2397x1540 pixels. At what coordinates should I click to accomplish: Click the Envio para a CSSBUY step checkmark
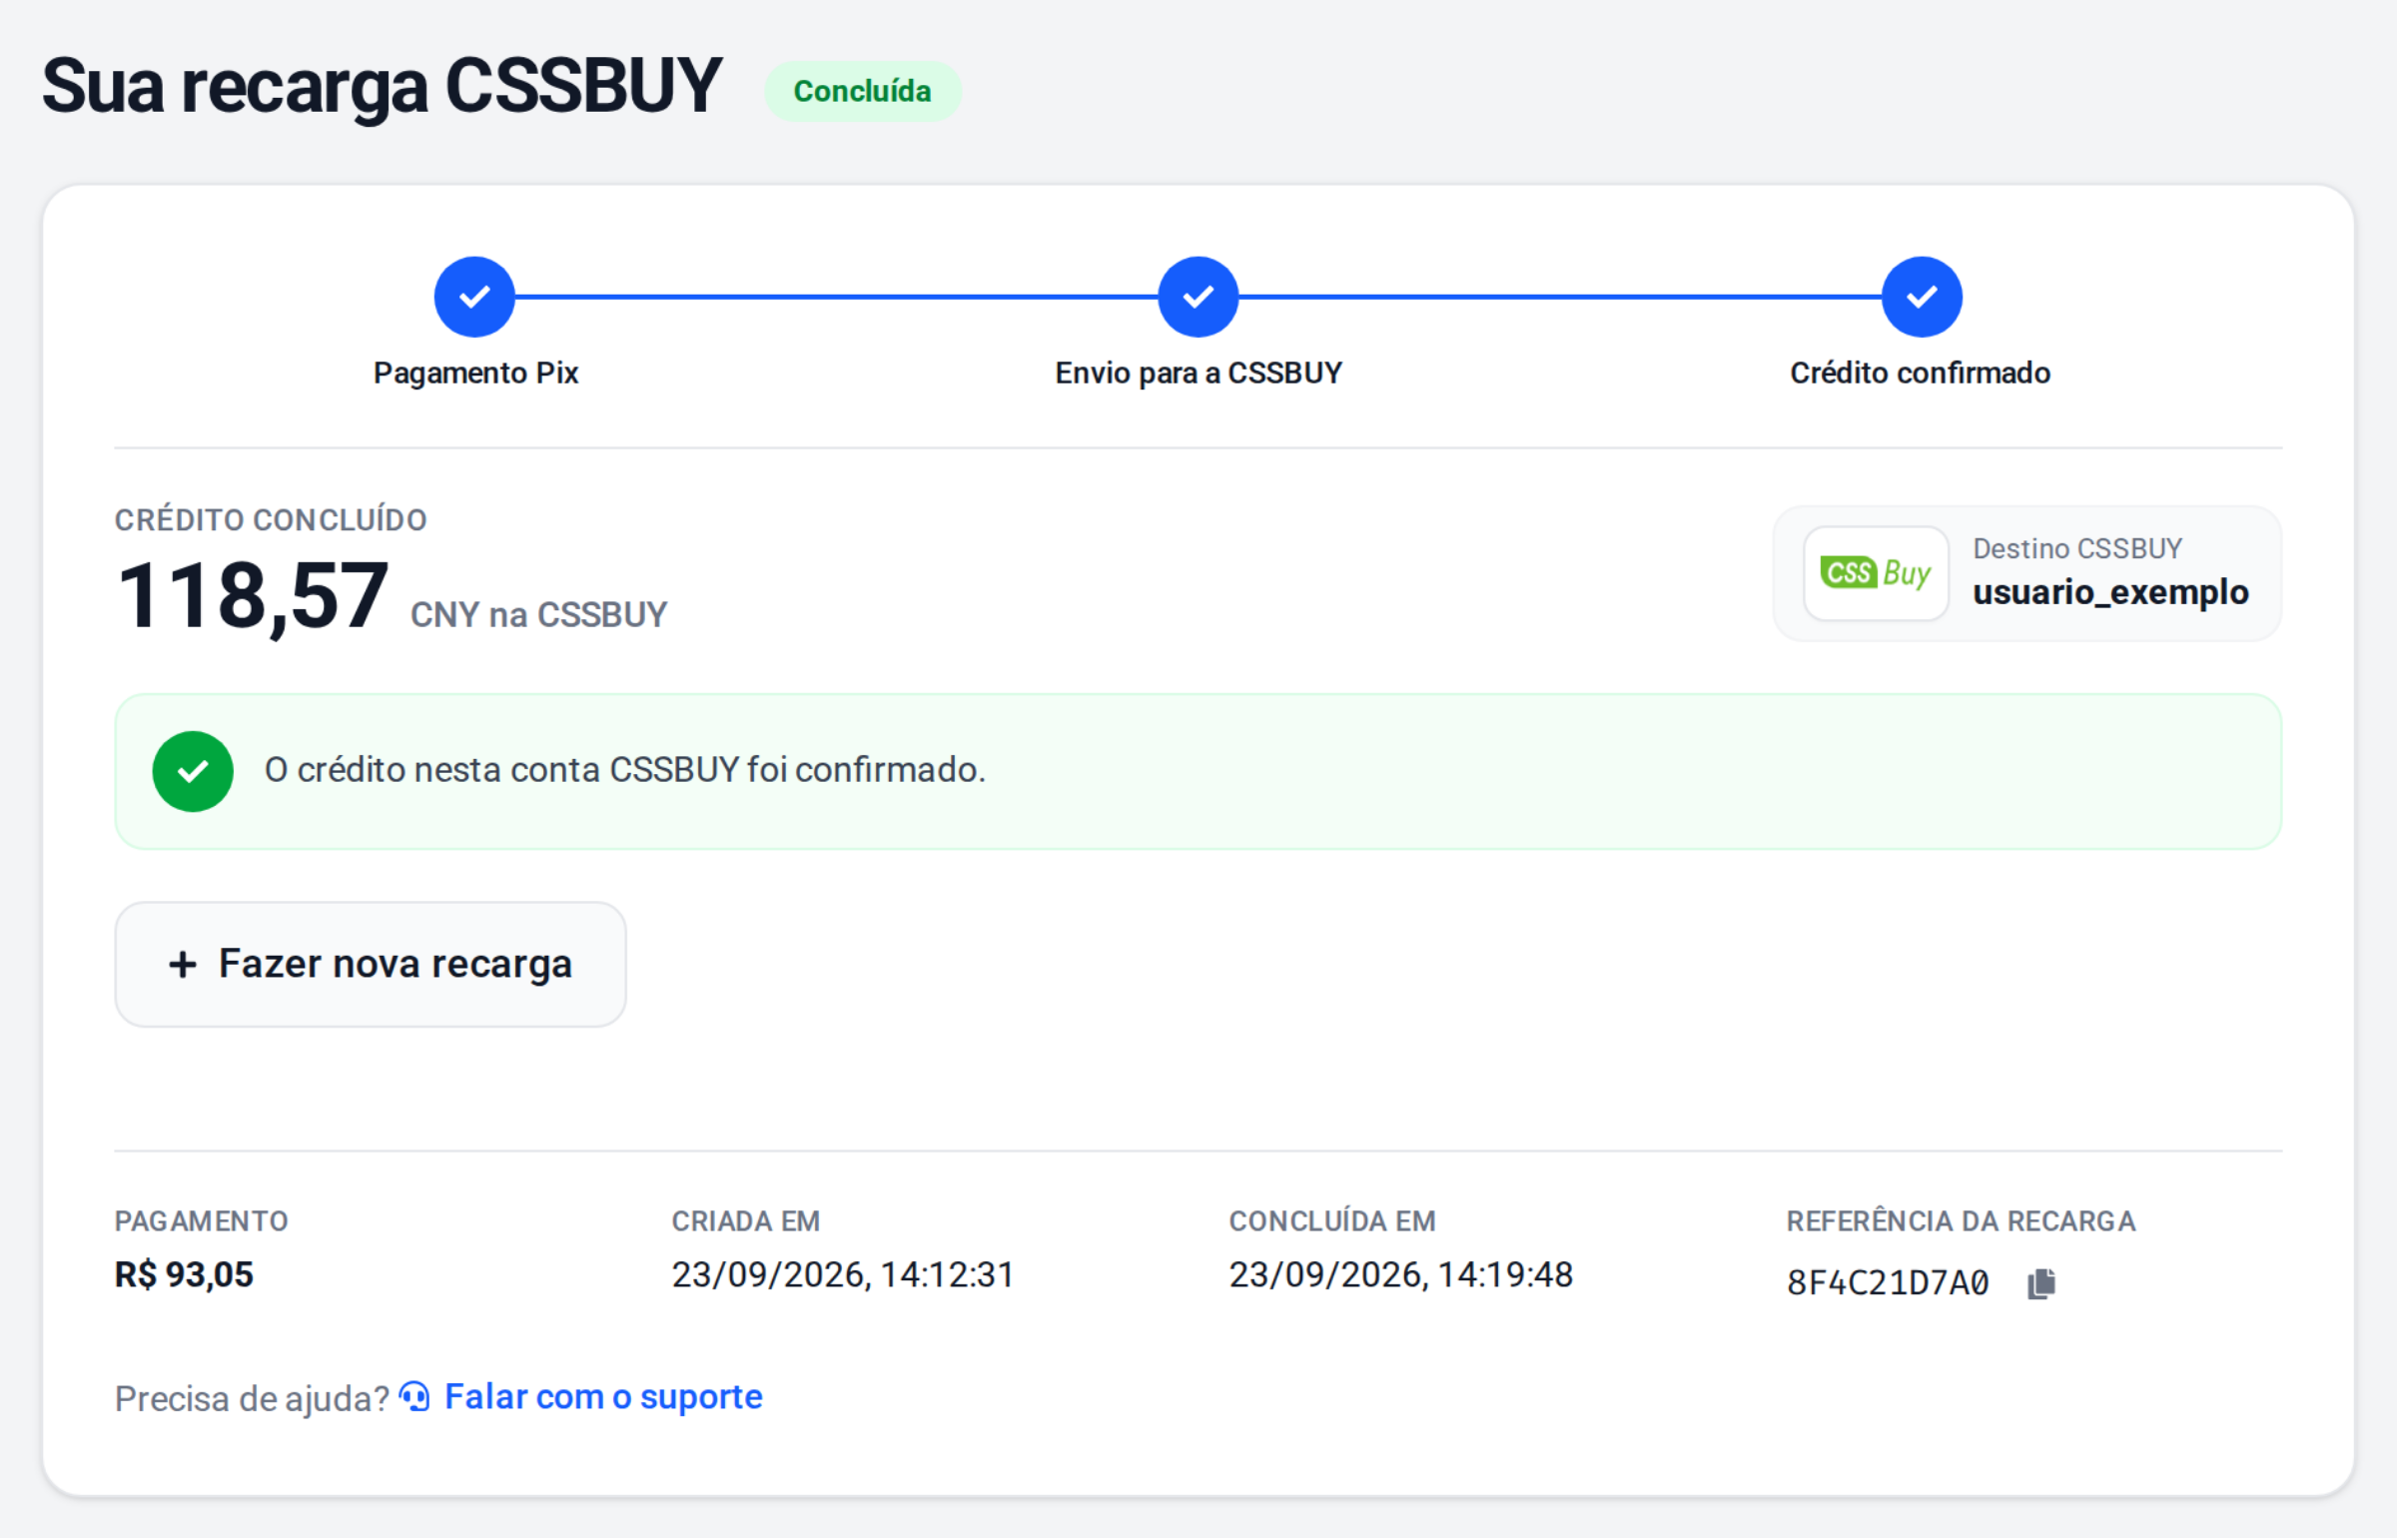[x=1198, y=297]
